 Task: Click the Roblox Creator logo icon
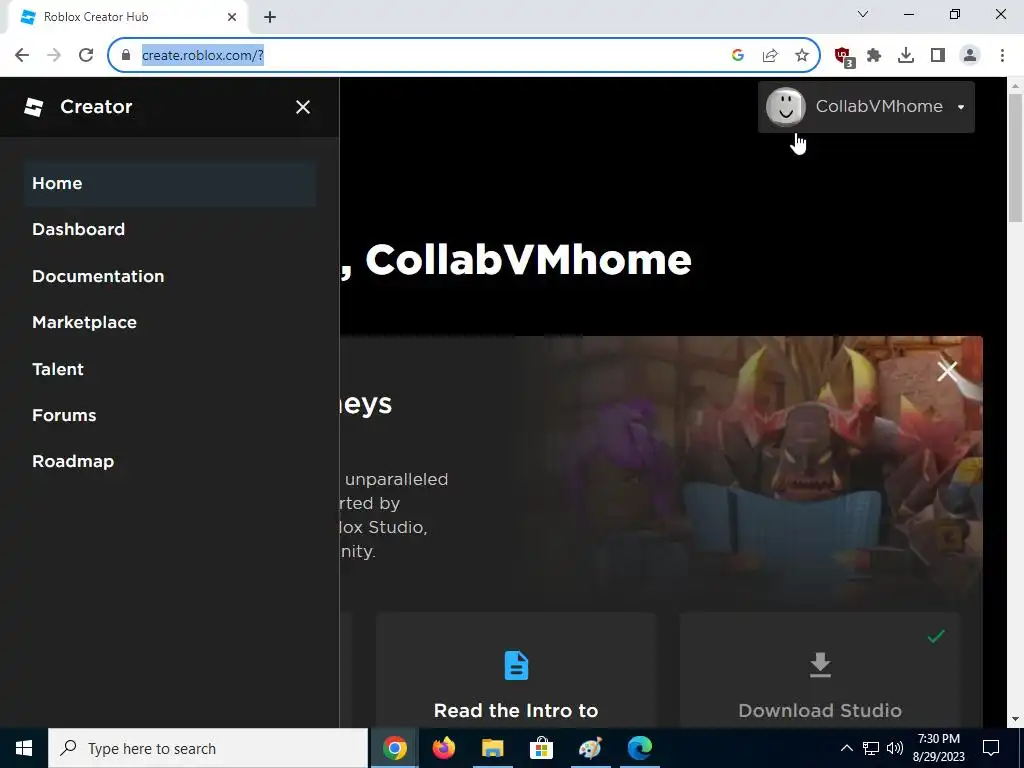click(x=33, y=107)
